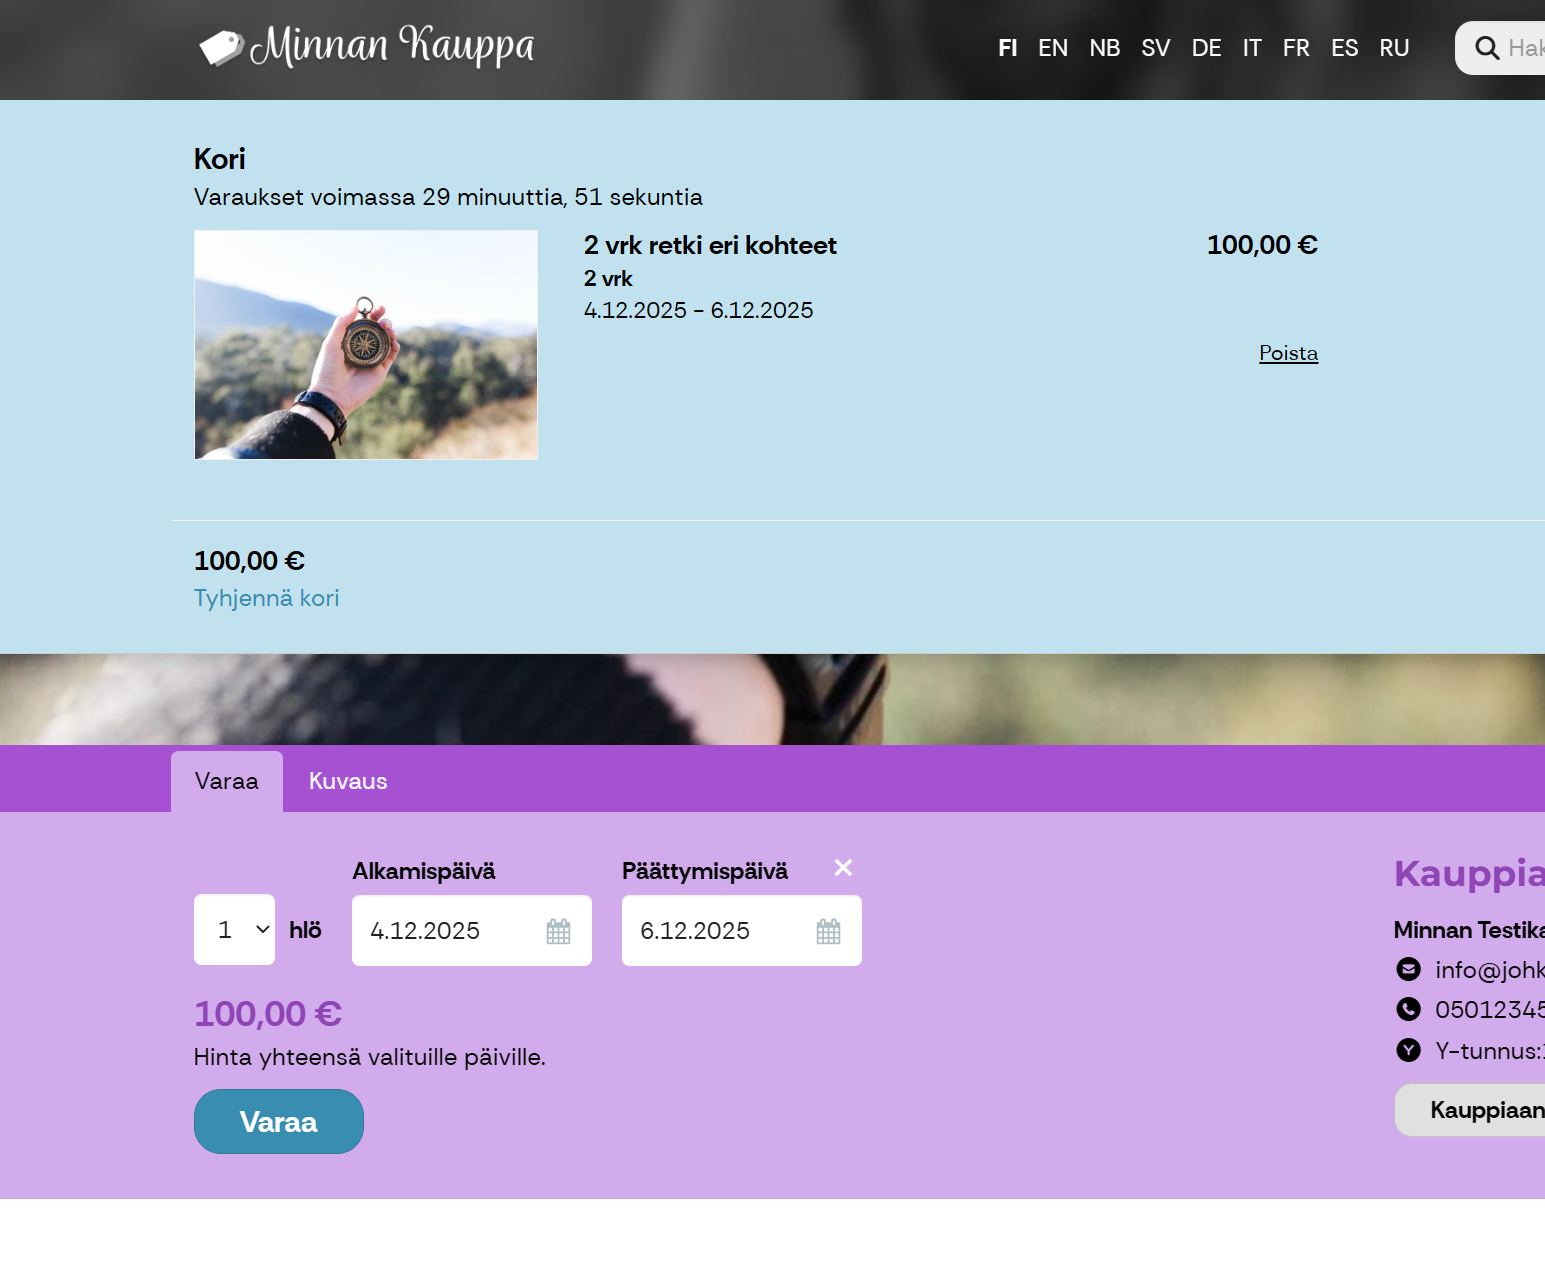Click the merchant email address text
Screen dimensions: 1545x1267
click(x=1490, y=970)
